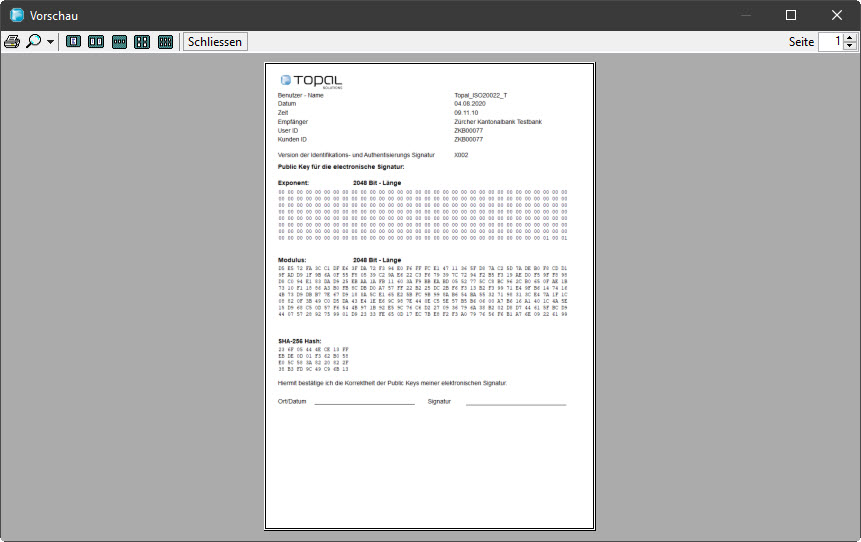Show two pages side by side
Screen dimensions: 861x542
pos(96,42)
